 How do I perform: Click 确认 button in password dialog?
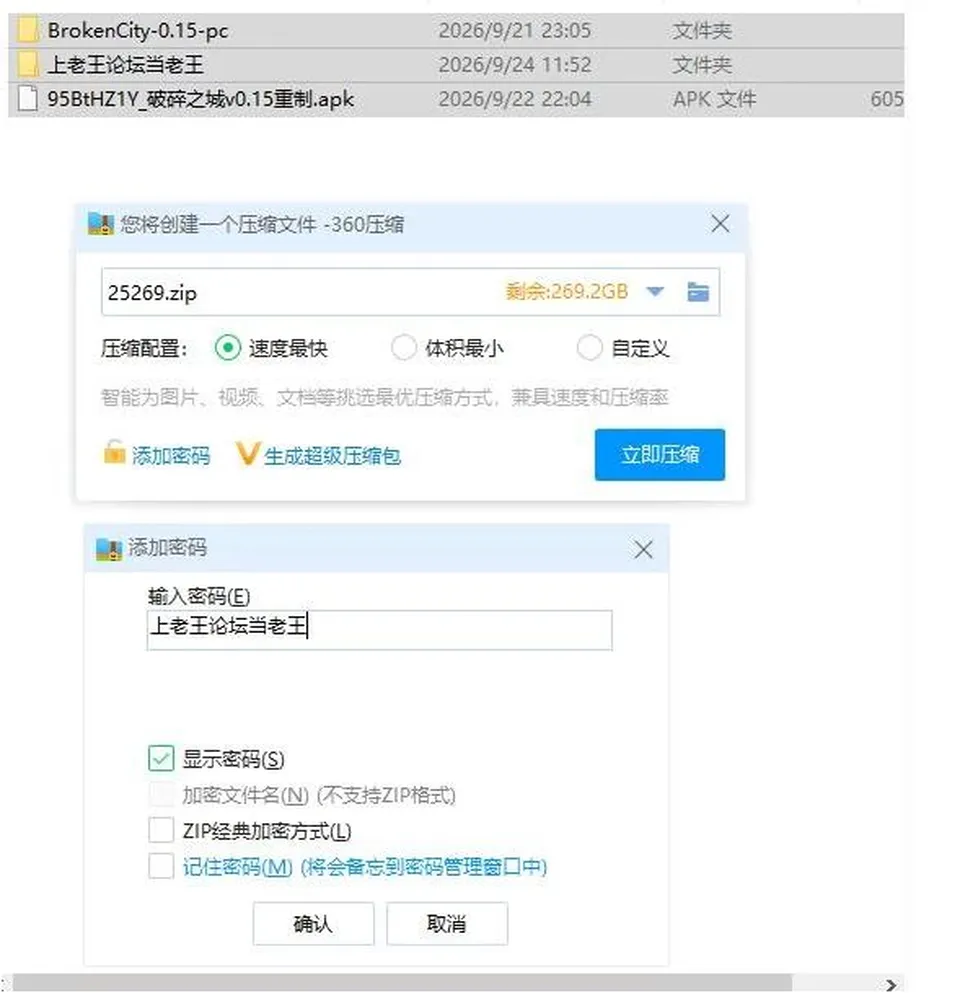click(313, 924)
